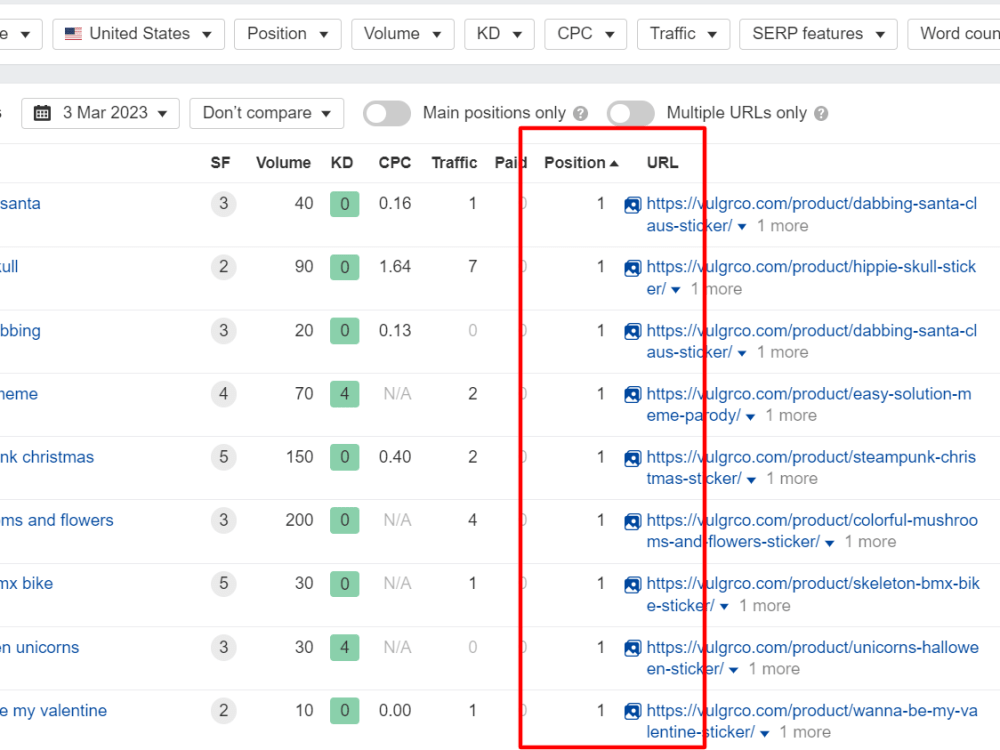Sort by Position column header
Image resolution: width=1000 pixels, height=750 pixels.
pyautogui.click(x=580, y=163)
